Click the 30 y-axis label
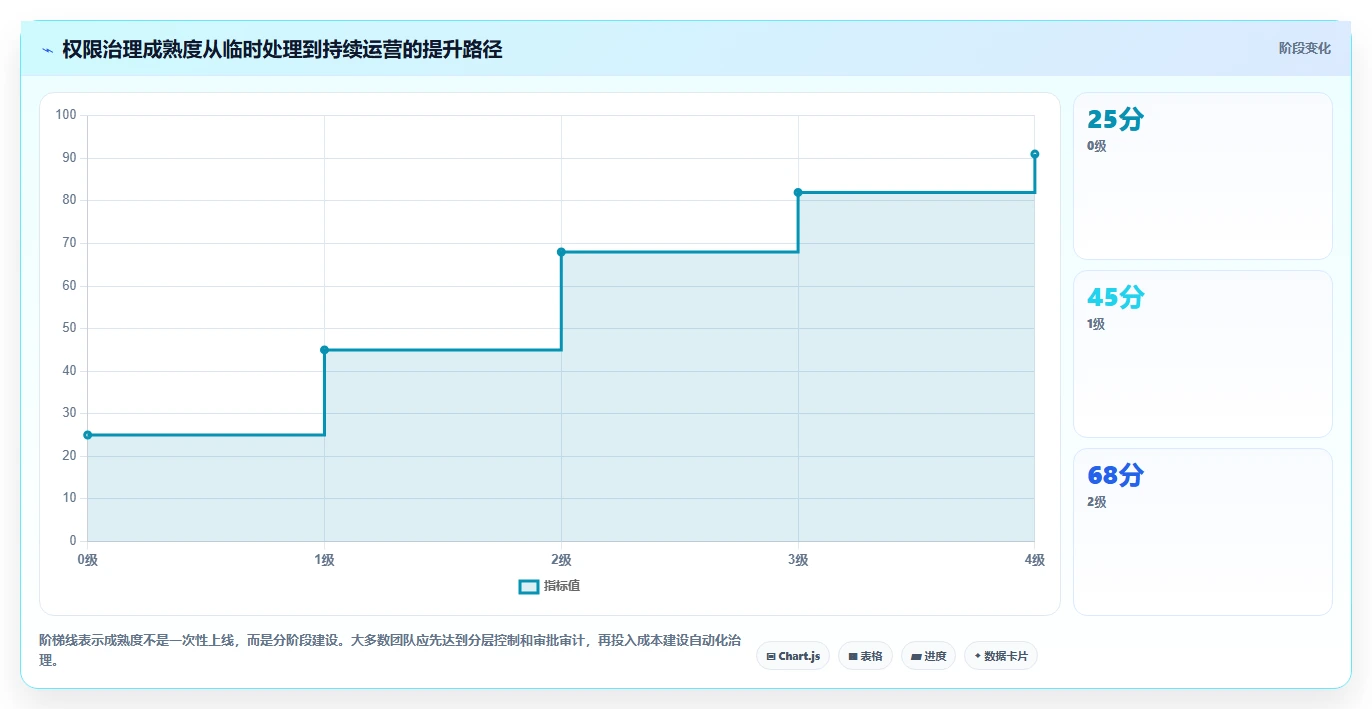This screenshot has width=1372, height=709. 69,413
